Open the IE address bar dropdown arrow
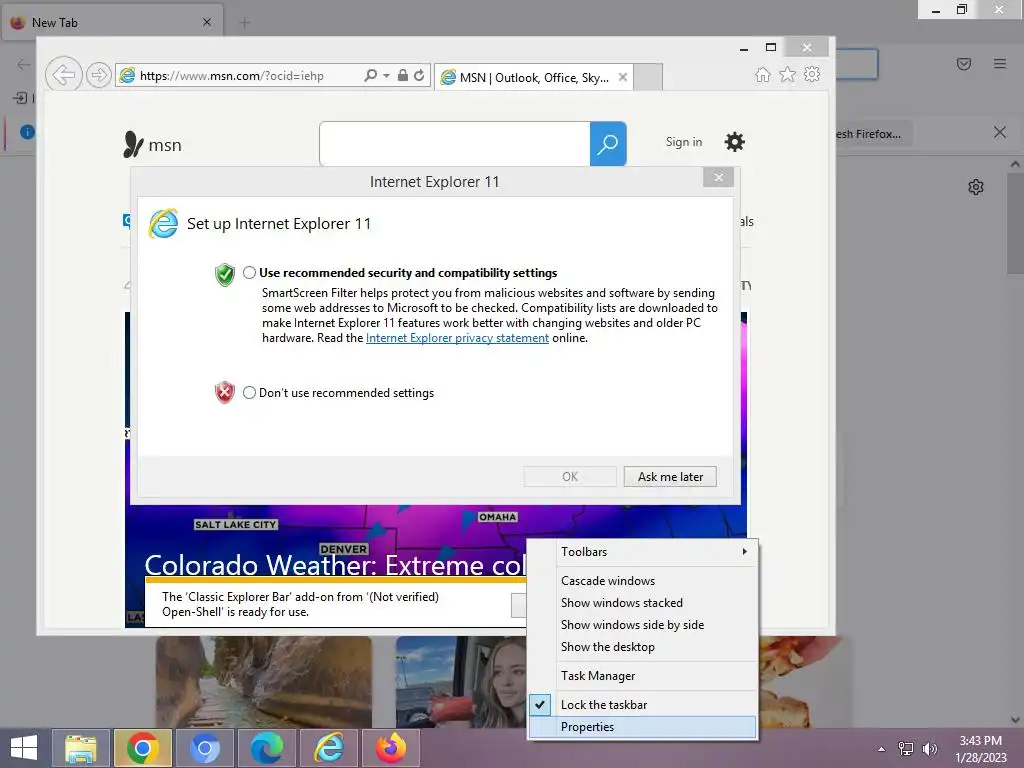This screenshot has width=1024, height=768. [x=387, y=76]
